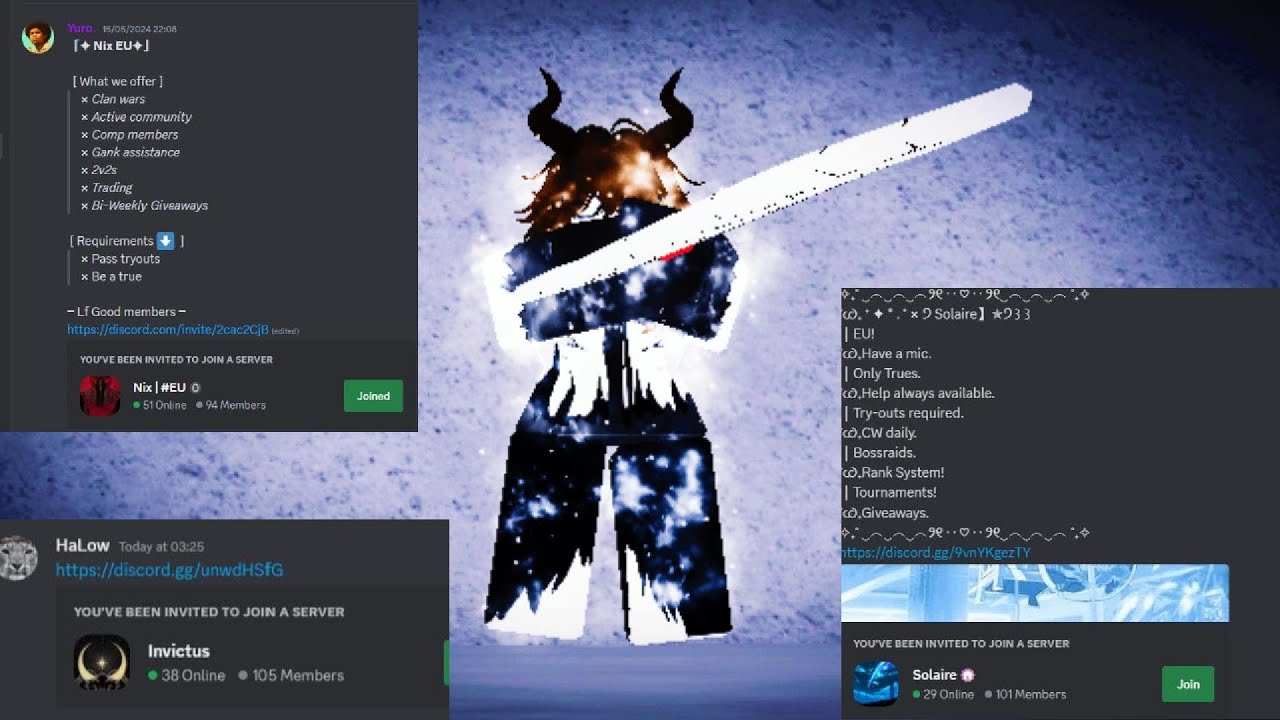Open the discord.com/invite/2cac2CjB link
The image size is (1280, 720).
point(168,329)
